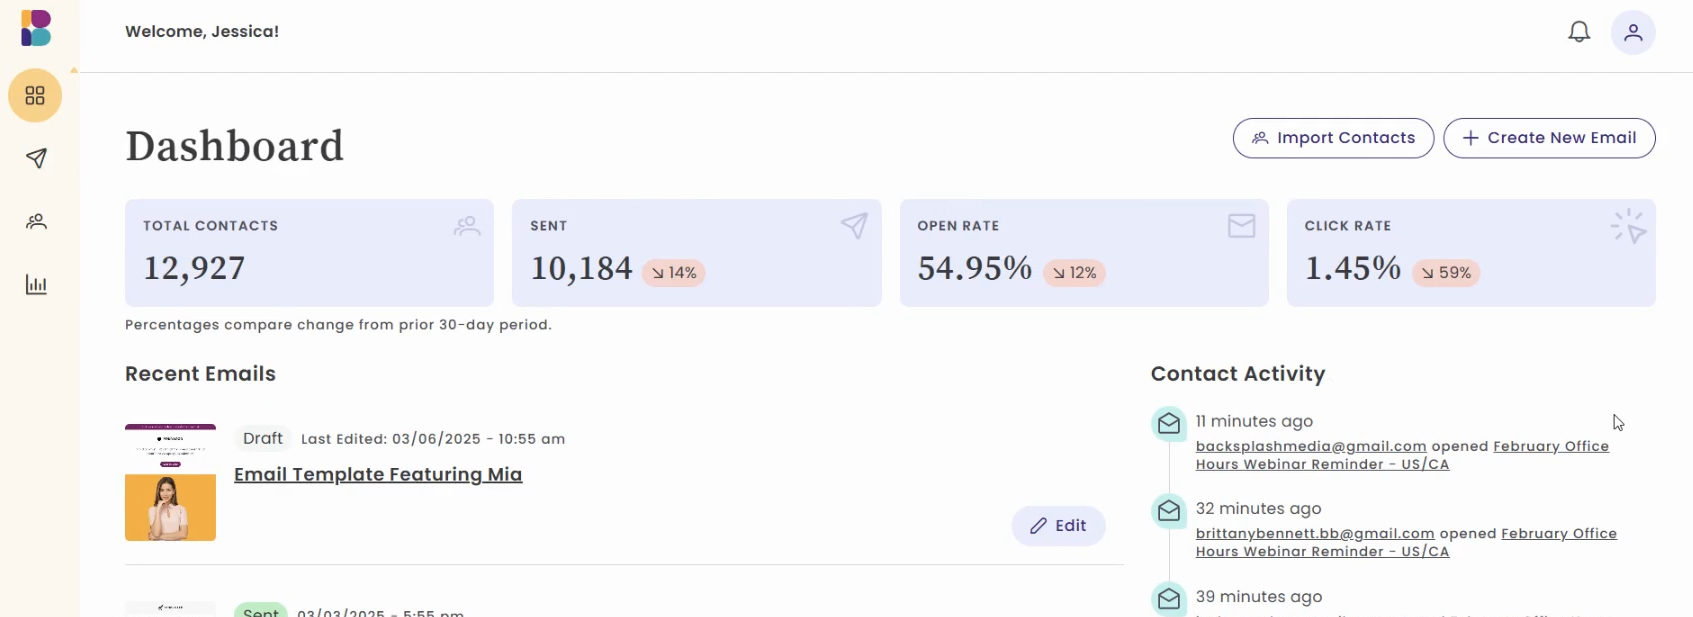Image resolution: width=1693 pixels, height=617 pixels.
Task: Open Reports via bar chart sidebar icon
Action: tap(36, 285)
